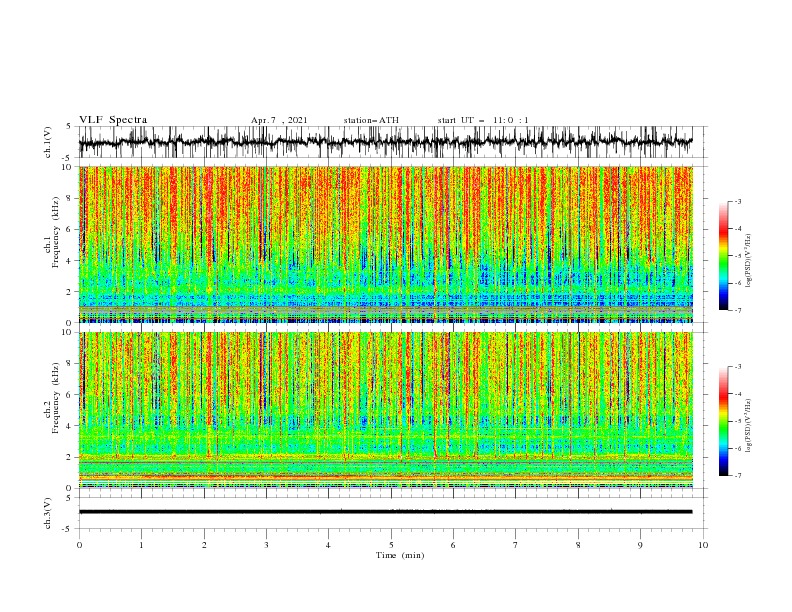Click the 'ch.1 Frequency (kHz)' axis label
This screenshot has width=792, height=612.
53,231
